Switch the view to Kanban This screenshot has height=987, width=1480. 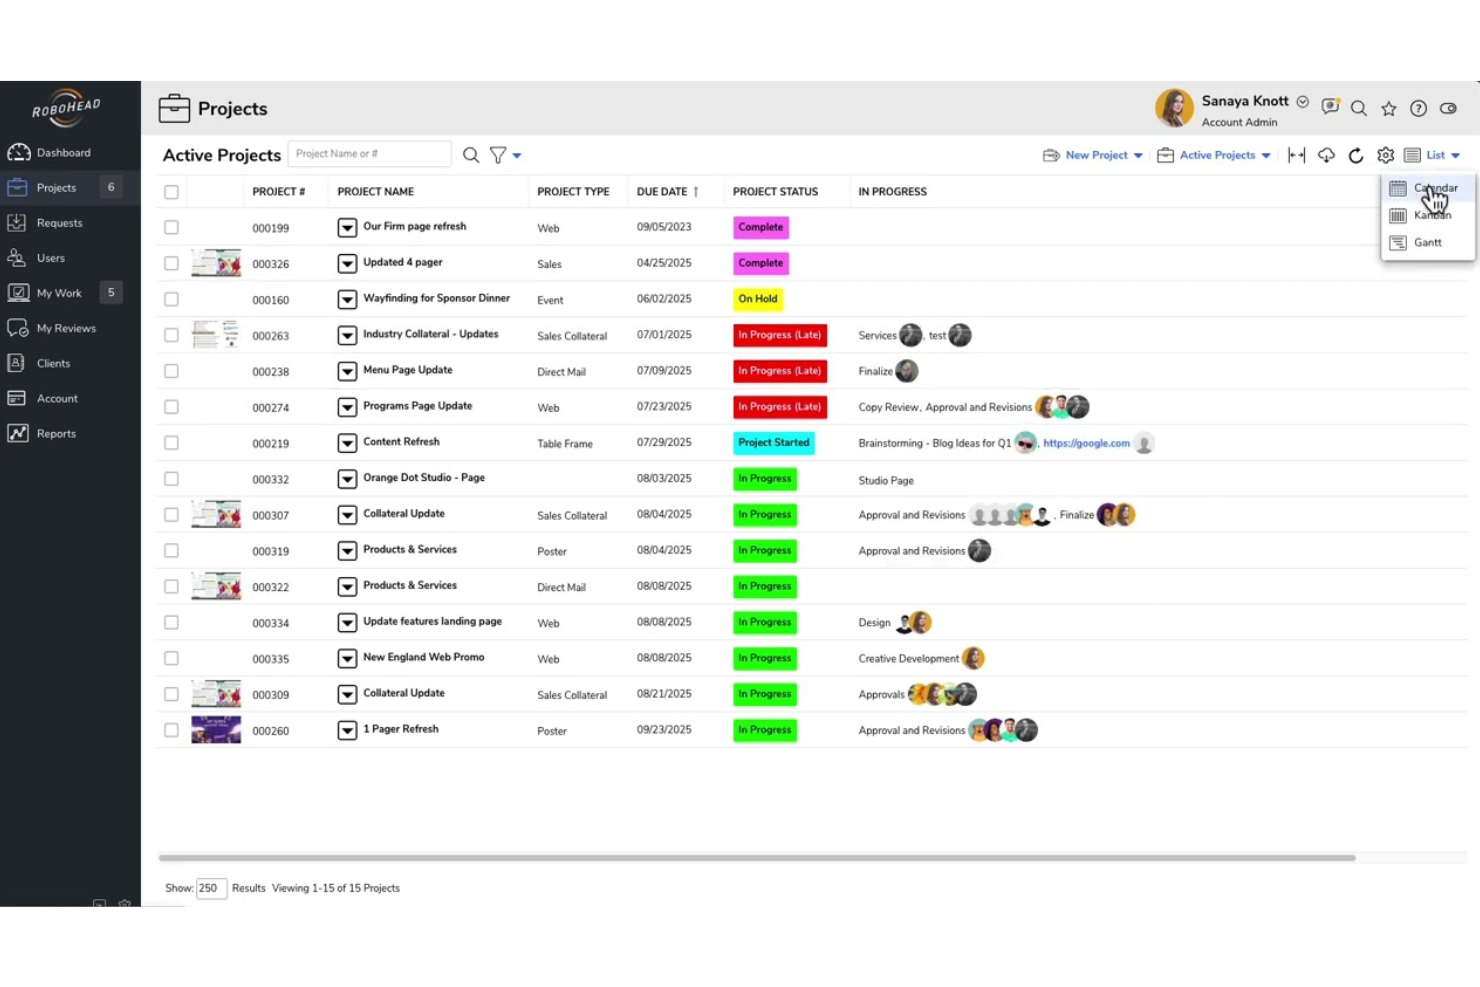tap(1431, 214)
